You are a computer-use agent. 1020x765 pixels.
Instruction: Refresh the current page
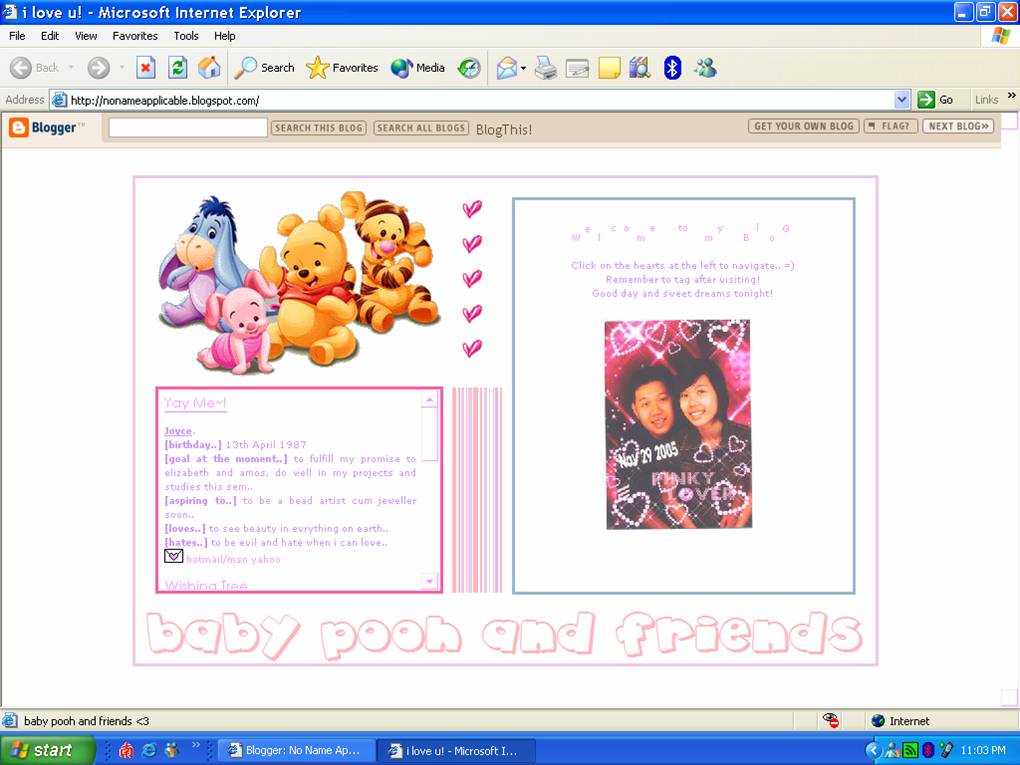(x=178, y=68)
